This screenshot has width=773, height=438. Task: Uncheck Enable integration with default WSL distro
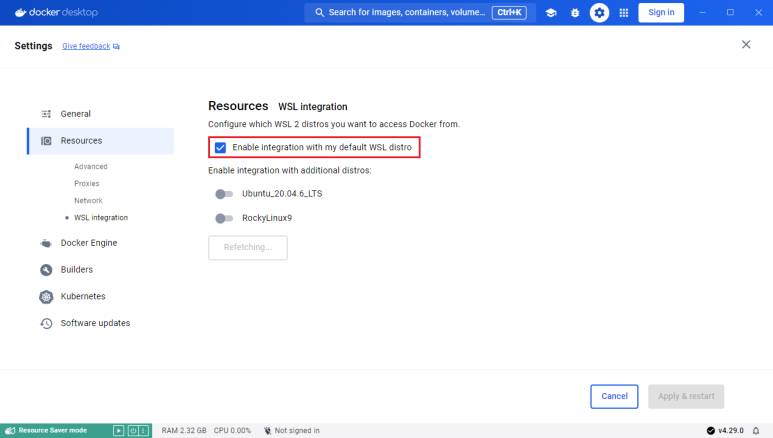(220, 147)
